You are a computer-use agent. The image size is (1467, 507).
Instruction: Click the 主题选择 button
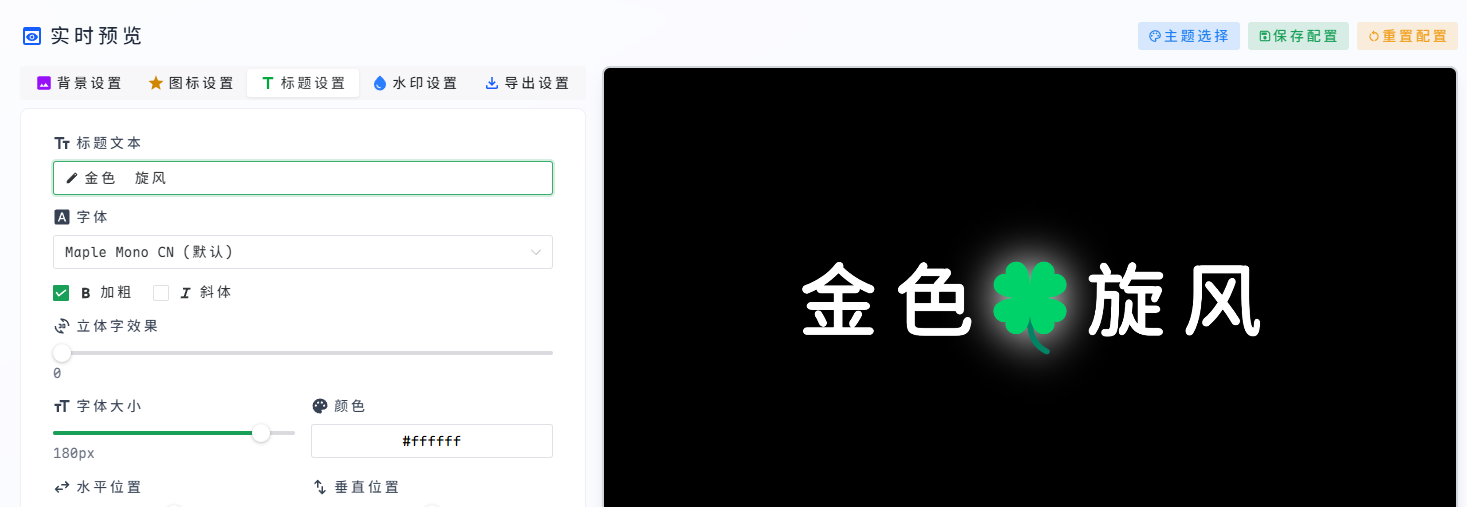1189,36
